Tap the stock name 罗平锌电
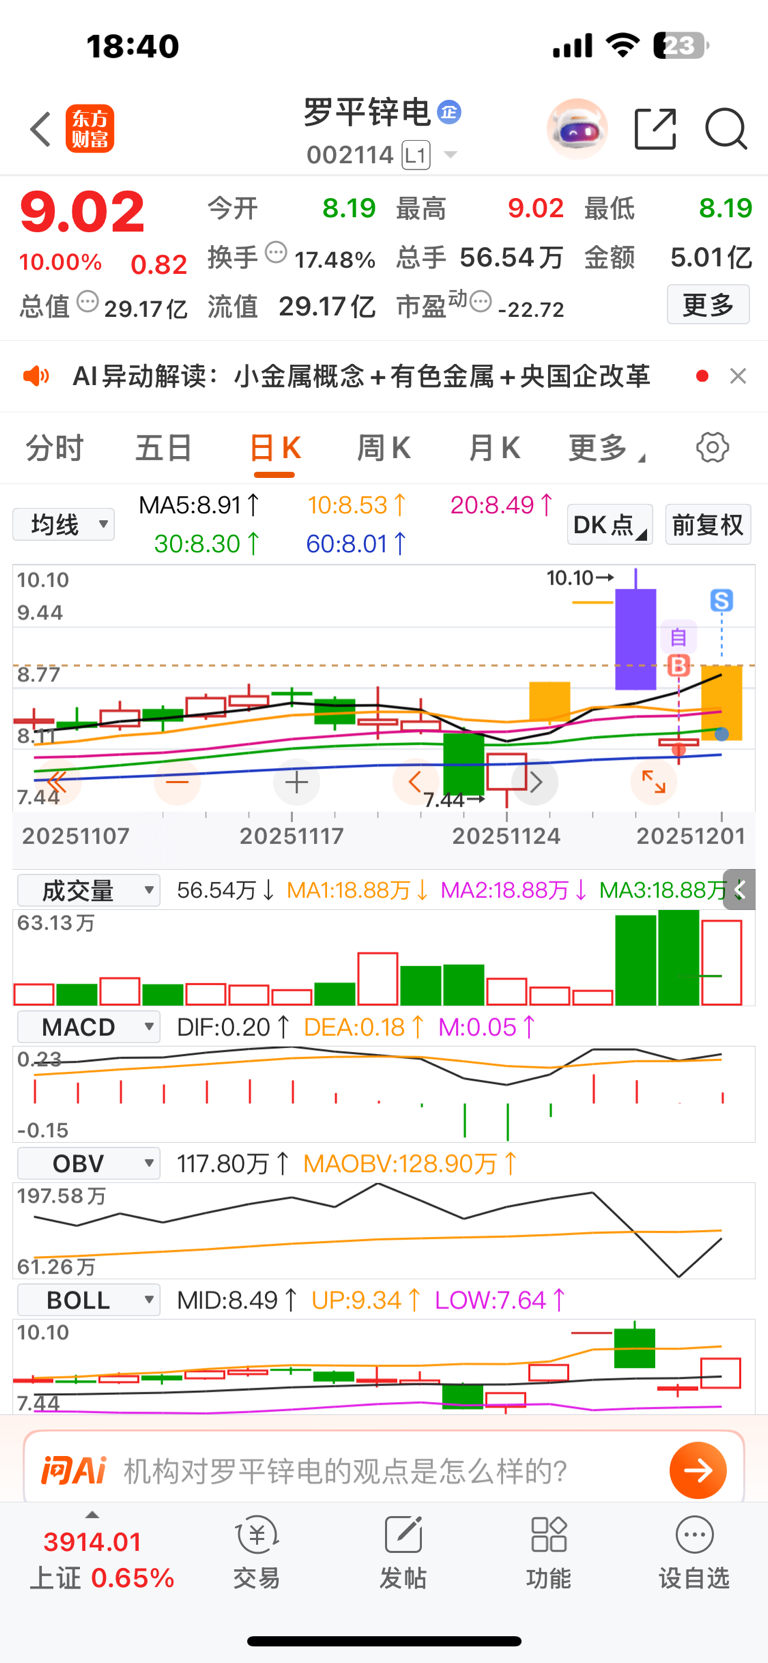This screenshot has height=1663, width=768. [x=366, y=113]
